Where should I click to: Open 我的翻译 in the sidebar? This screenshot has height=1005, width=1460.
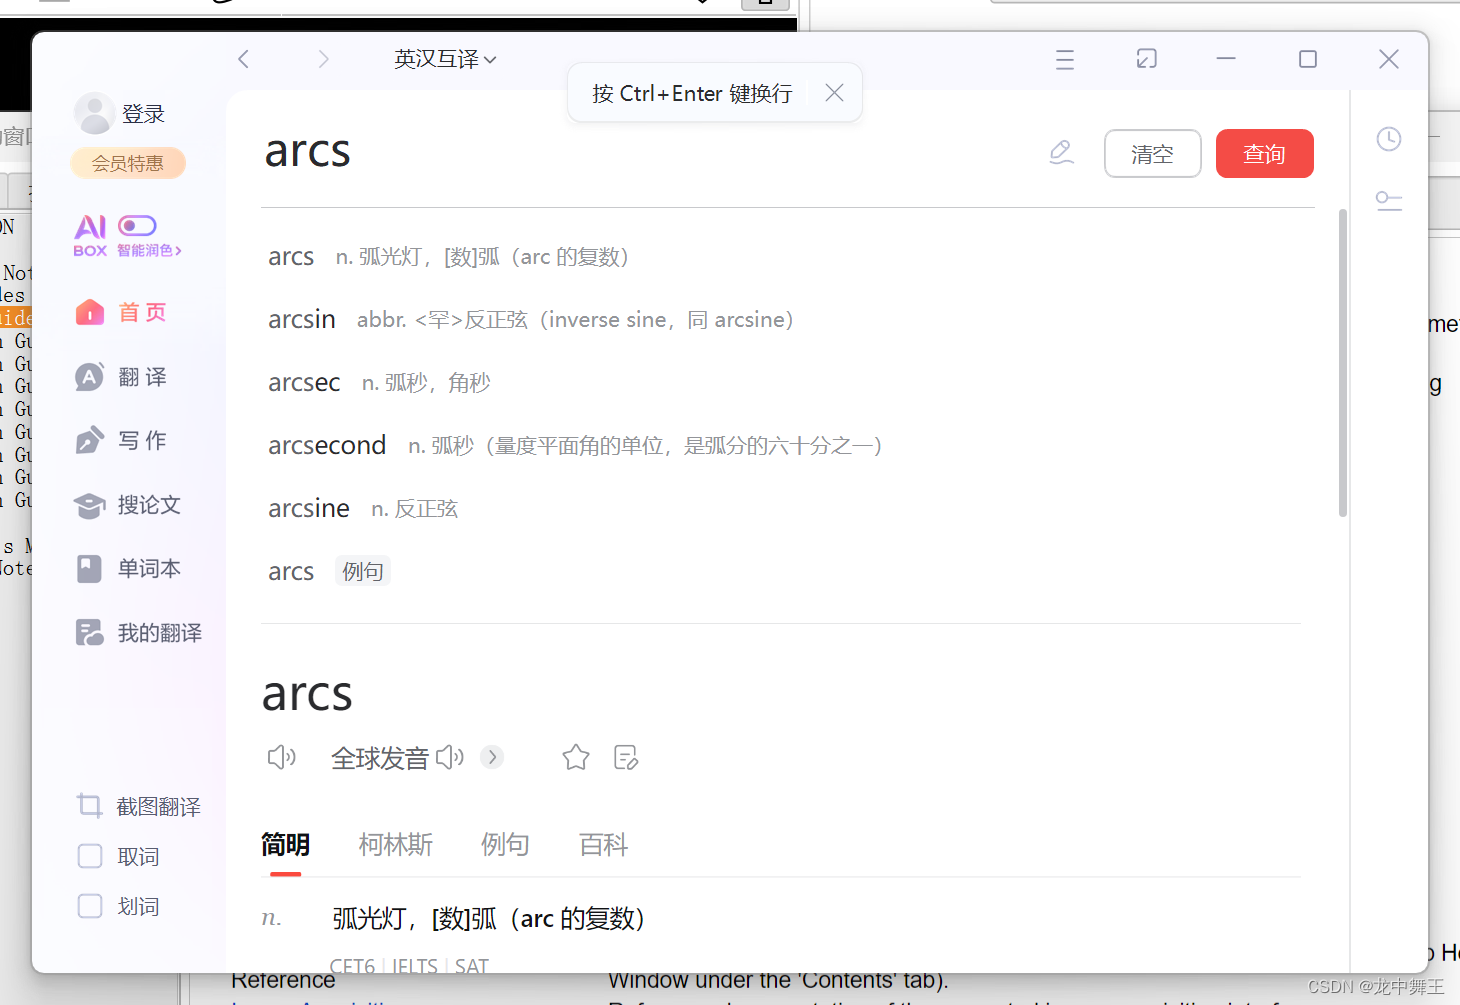pyautogui.click(x=139, y=633)
